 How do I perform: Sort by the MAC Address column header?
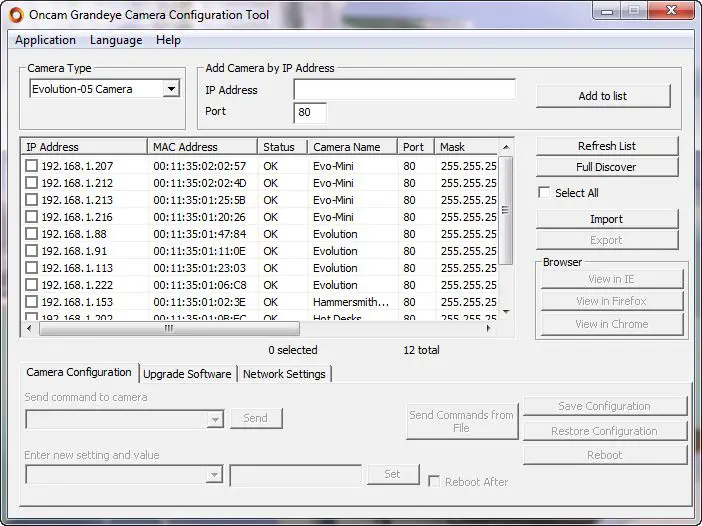click(x=202, y=147)
